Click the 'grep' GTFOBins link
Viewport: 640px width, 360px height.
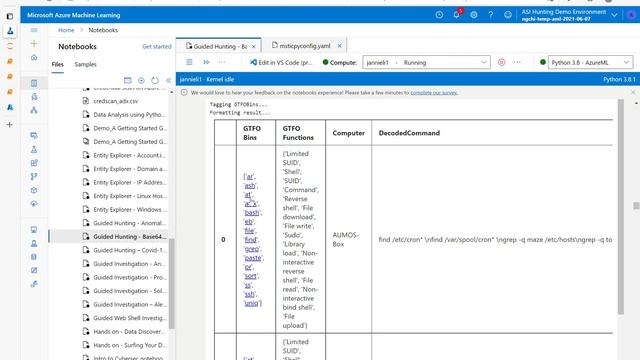tap(252, 249)
